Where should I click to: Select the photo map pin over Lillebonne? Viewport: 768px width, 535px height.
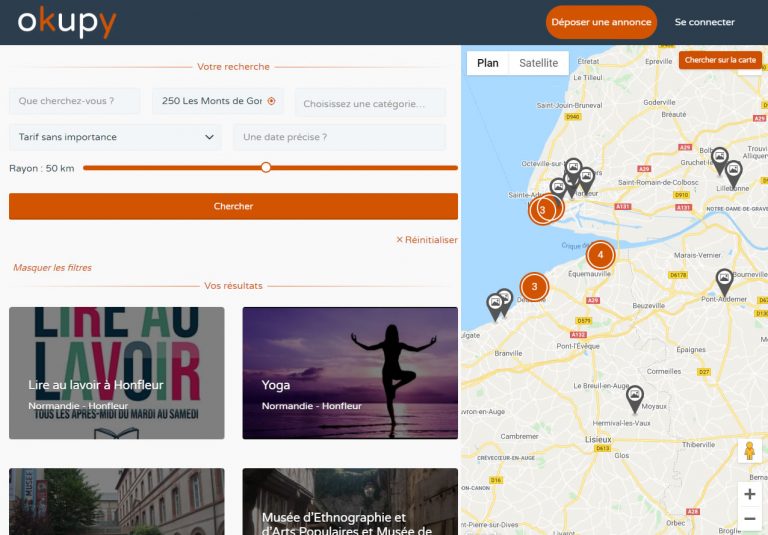point(733,174)
